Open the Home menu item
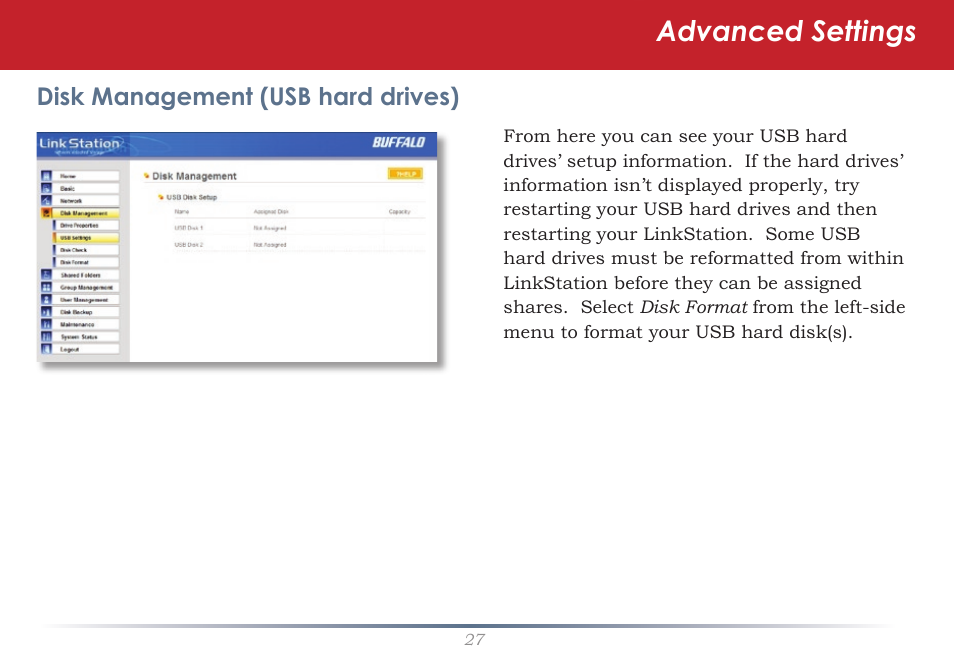The image size is (954, 661). tap(86, 176)
